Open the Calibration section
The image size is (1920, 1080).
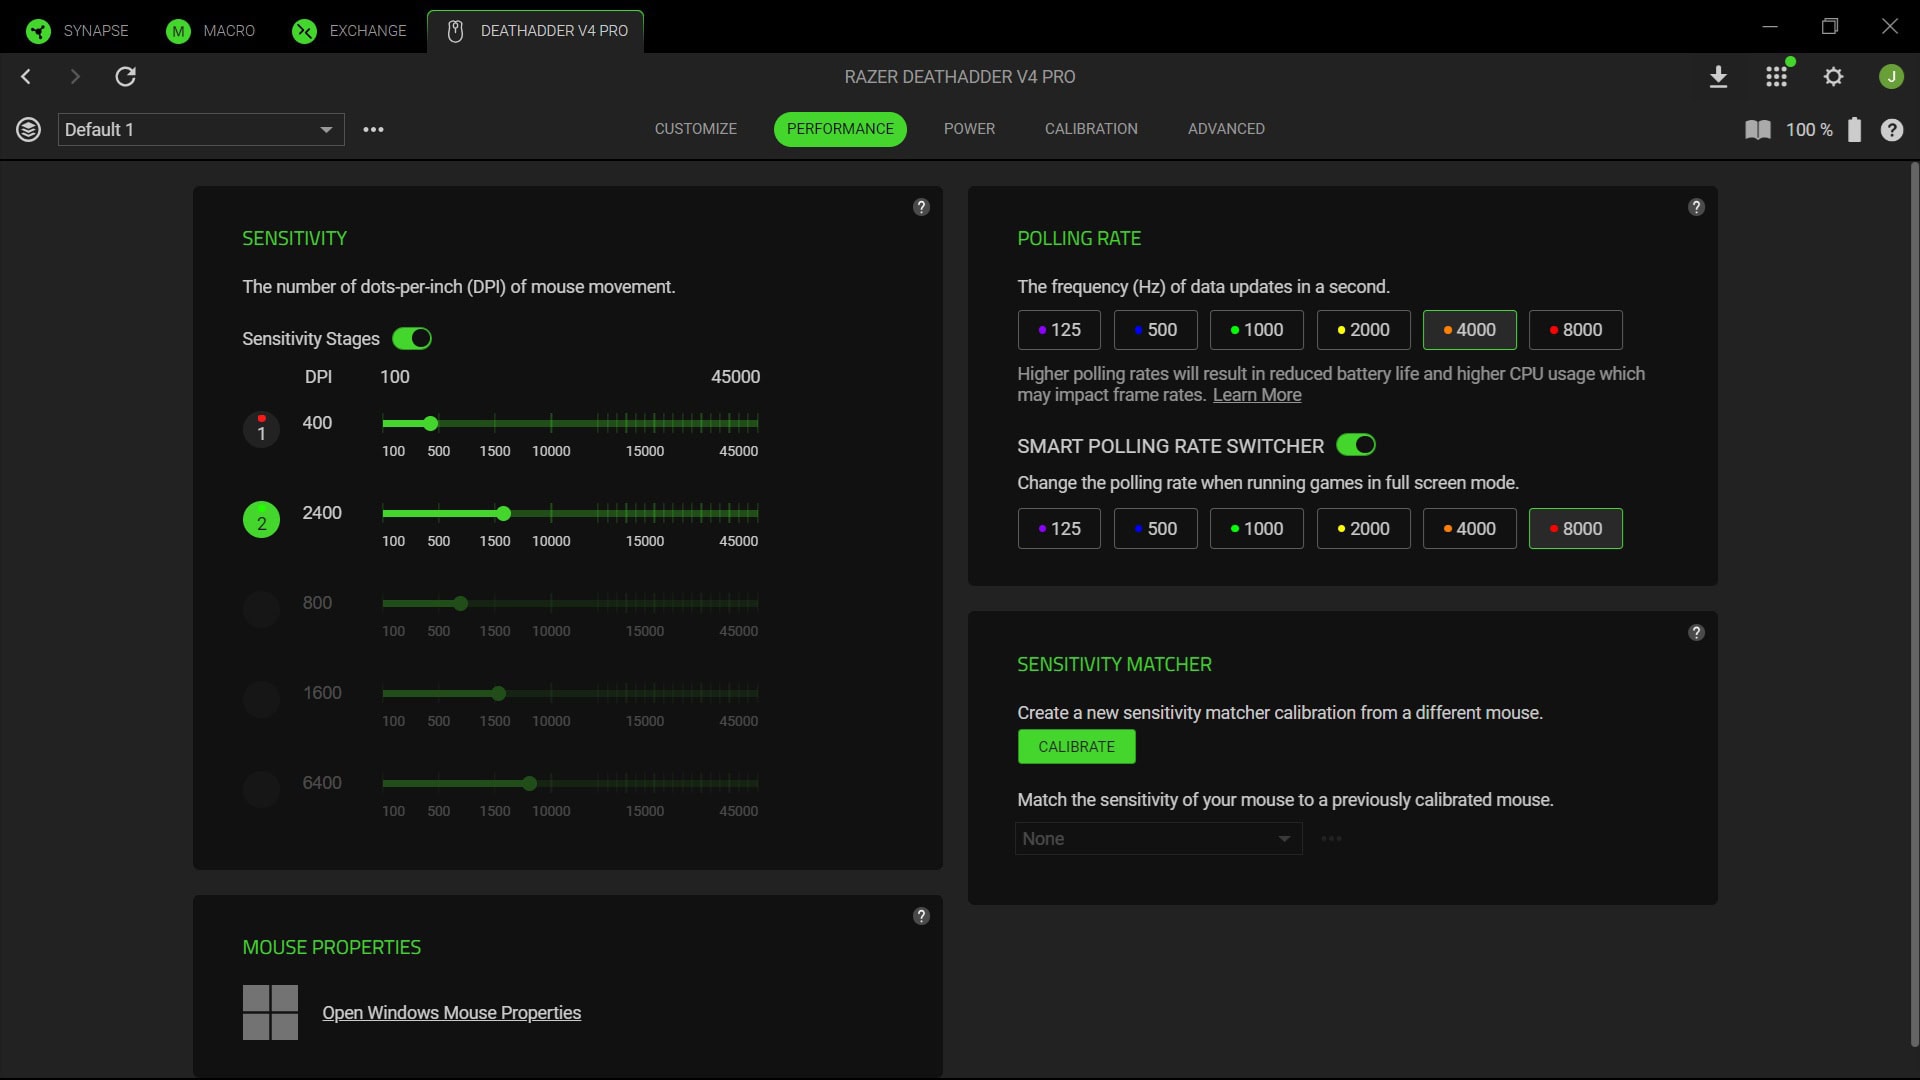(1091, 129)
